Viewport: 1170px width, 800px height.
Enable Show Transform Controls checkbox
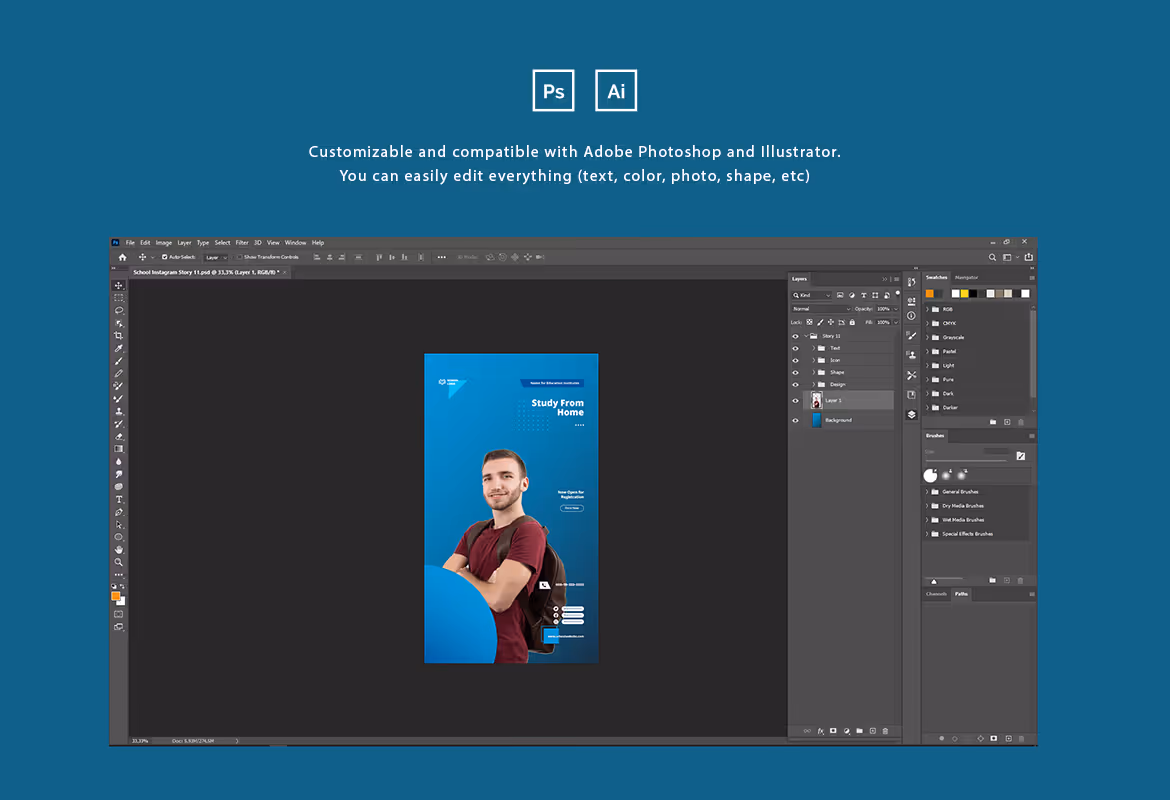tap(240, 257)
